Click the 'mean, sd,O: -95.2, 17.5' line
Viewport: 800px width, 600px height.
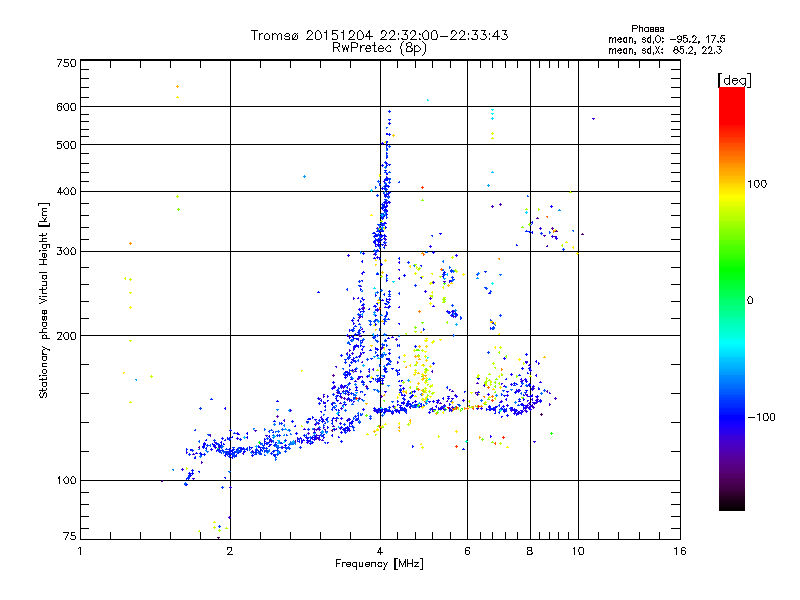coord(666,39)
